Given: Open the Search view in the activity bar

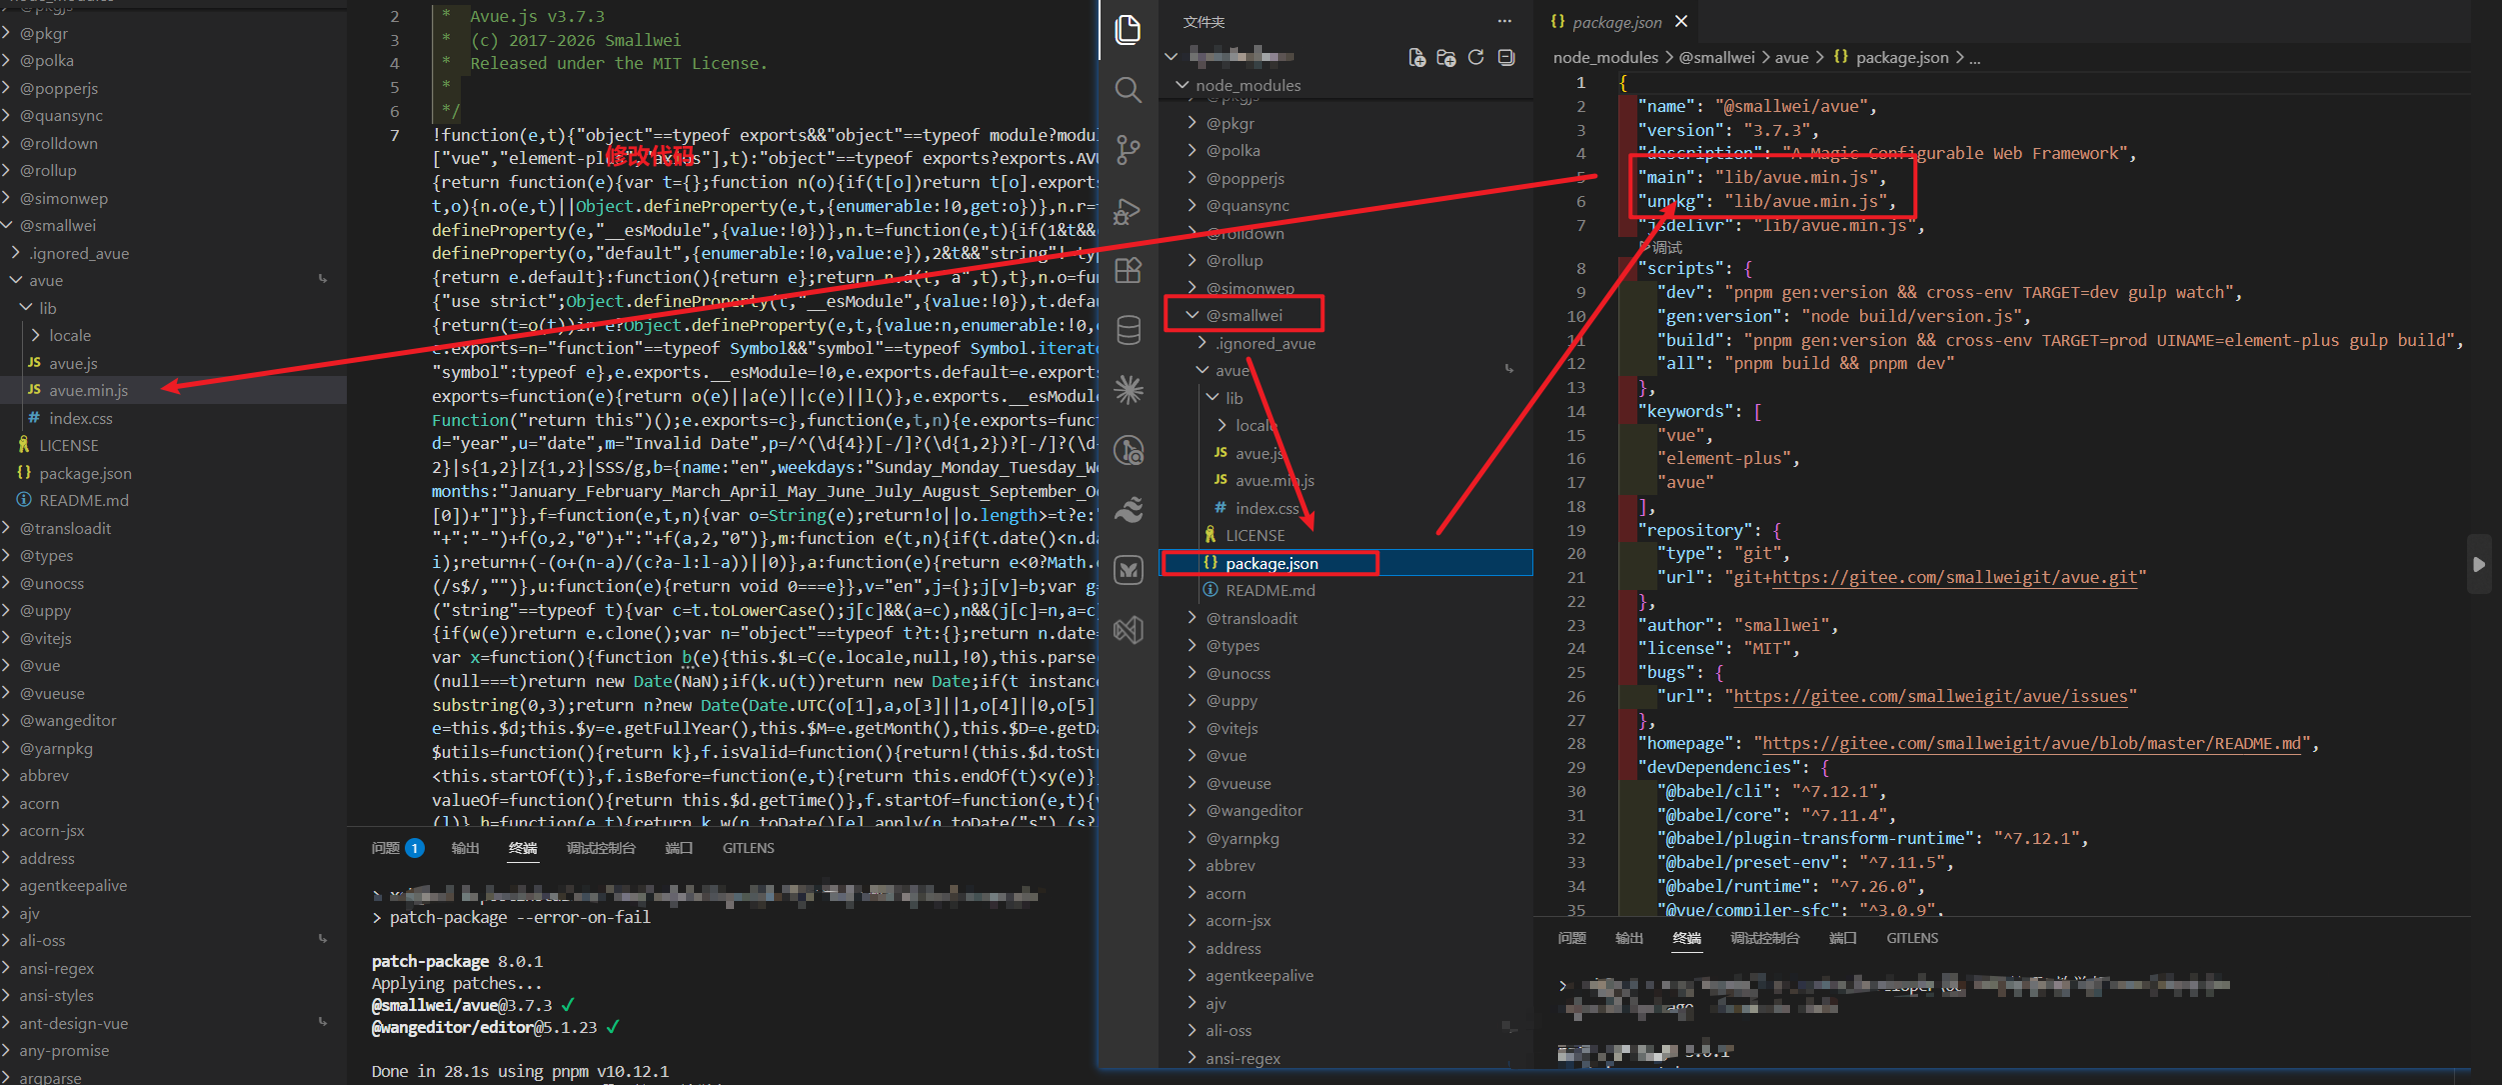Looking at the screenshot, I should pyautogui.click(x=1128, y=90).
